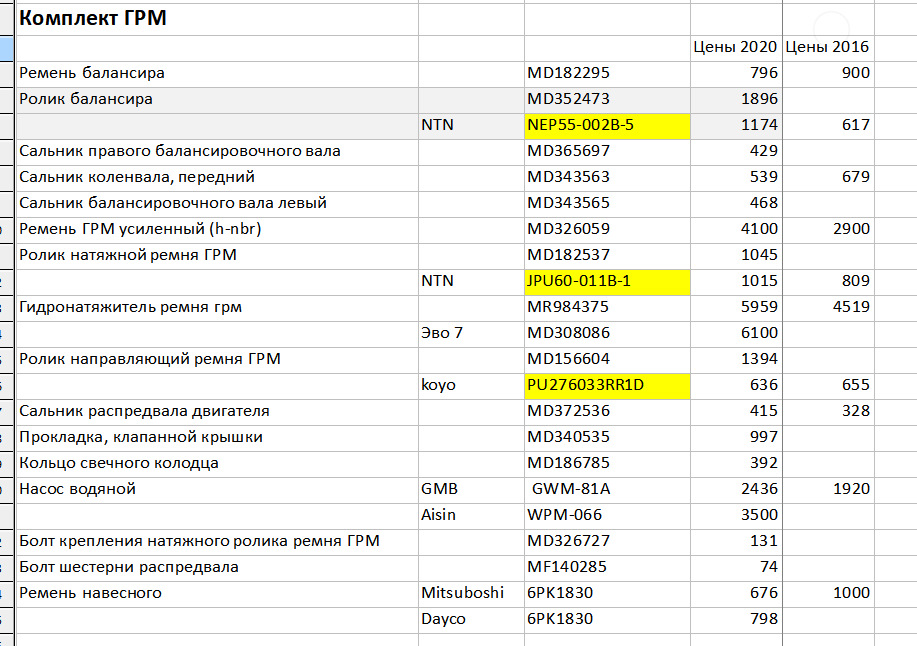Screen dimensions: 917x646
Task: Select 'Сальник коленвала, передний' cell
Action: click(x=217, y=178)
